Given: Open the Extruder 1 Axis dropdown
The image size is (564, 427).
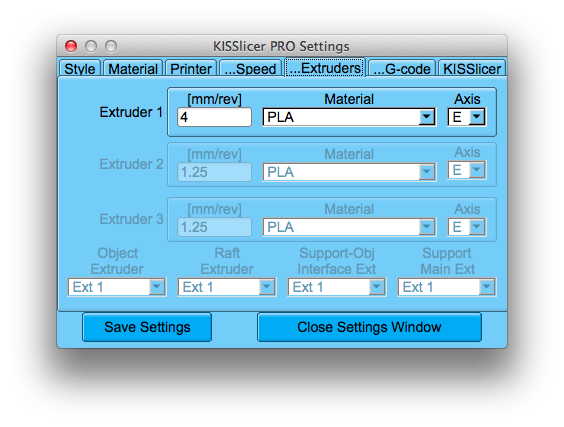Looking at the screenshot, I should pos(467,117).
